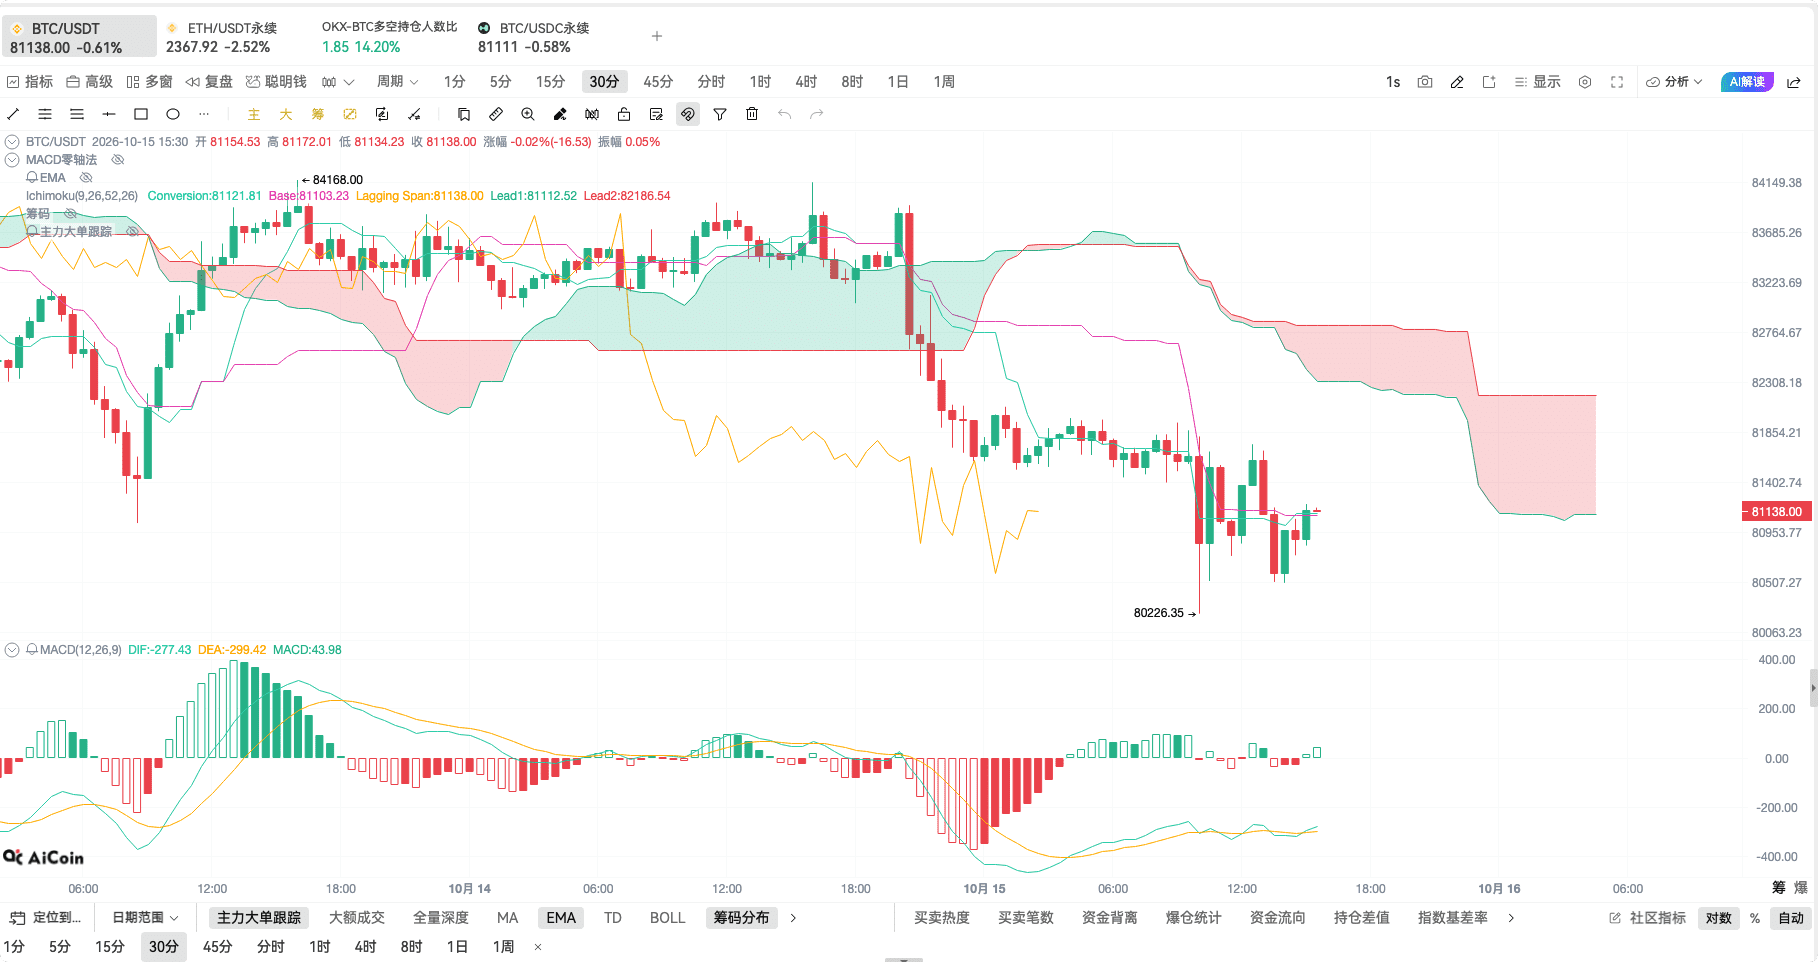Screen dimensions: 1818x962
Task: Click the AI解读 button
Action: pyautogui.click(x=1747, y=82)
